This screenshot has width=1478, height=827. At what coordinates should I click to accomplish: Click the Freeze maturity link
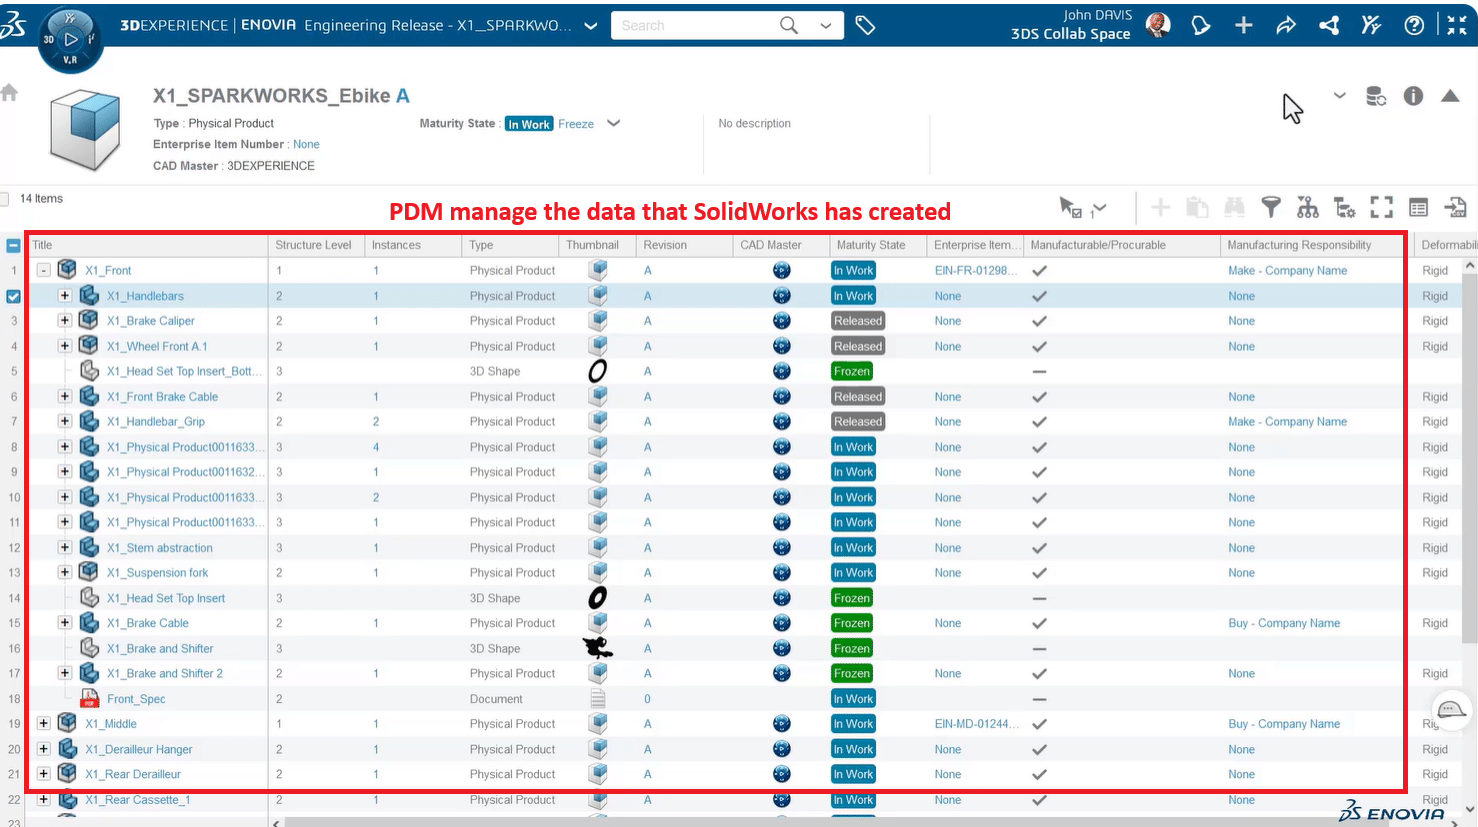click(x=576, y=124)
